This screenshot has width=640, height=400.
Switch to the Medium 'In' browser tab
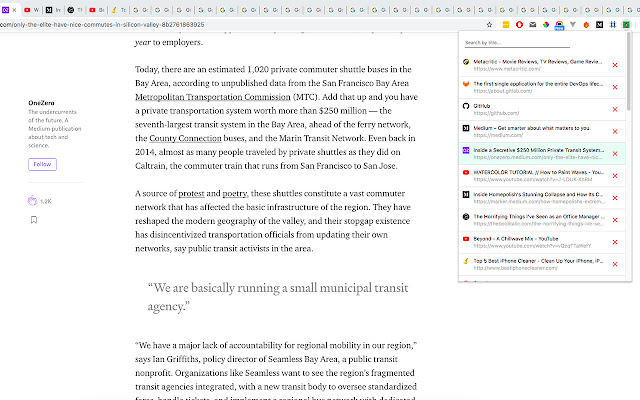[x=53, y=10]
